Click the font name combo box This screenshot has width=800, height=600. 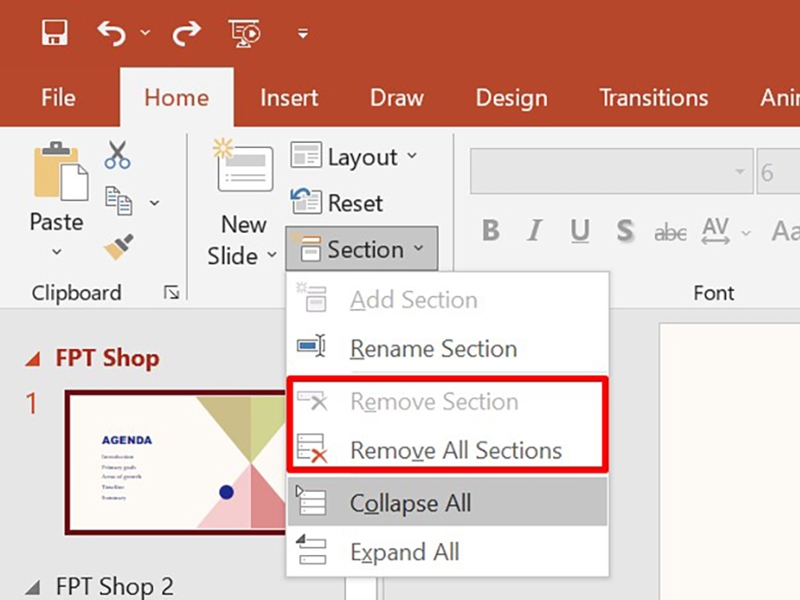point(611,171)
